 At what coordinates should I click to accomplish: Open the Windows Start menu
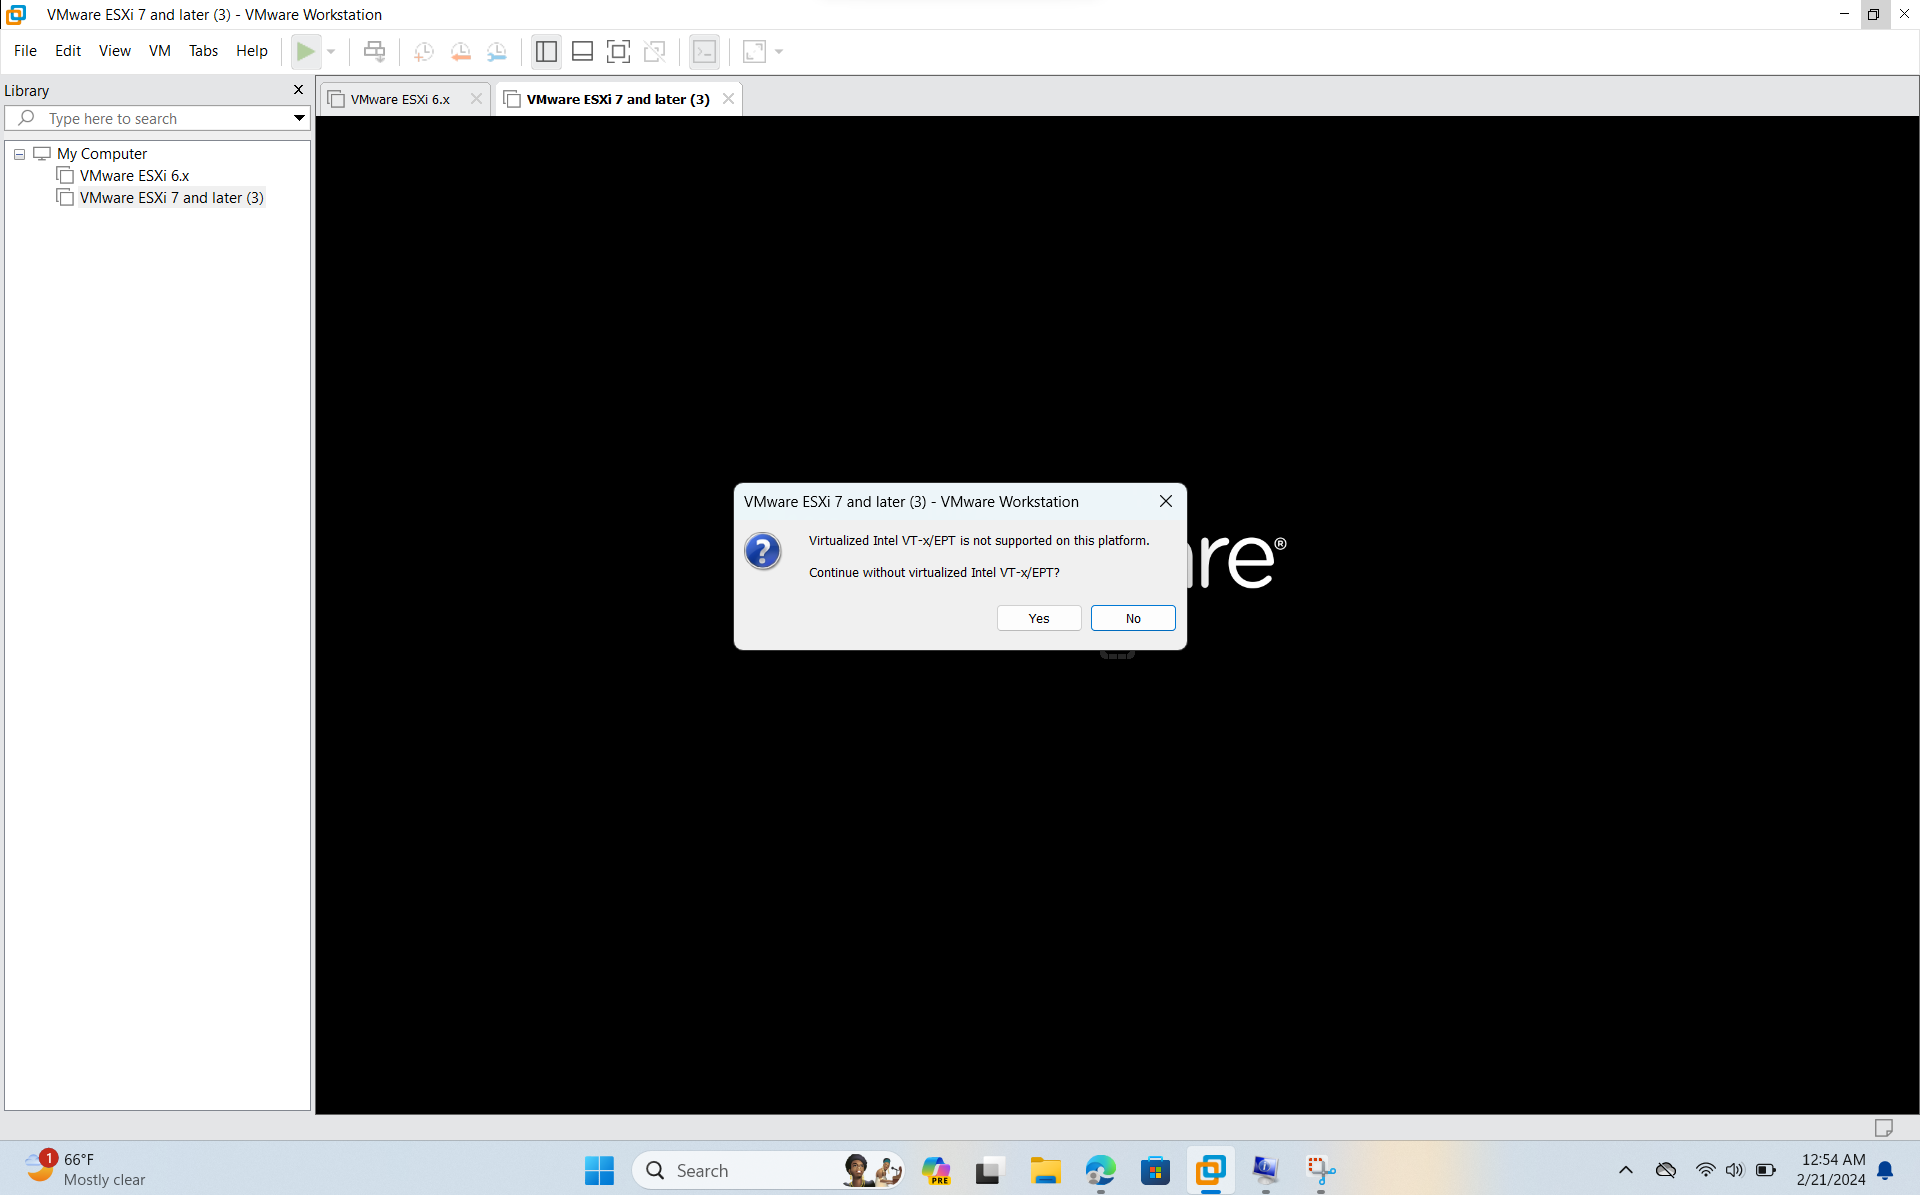click(599, 1170)
